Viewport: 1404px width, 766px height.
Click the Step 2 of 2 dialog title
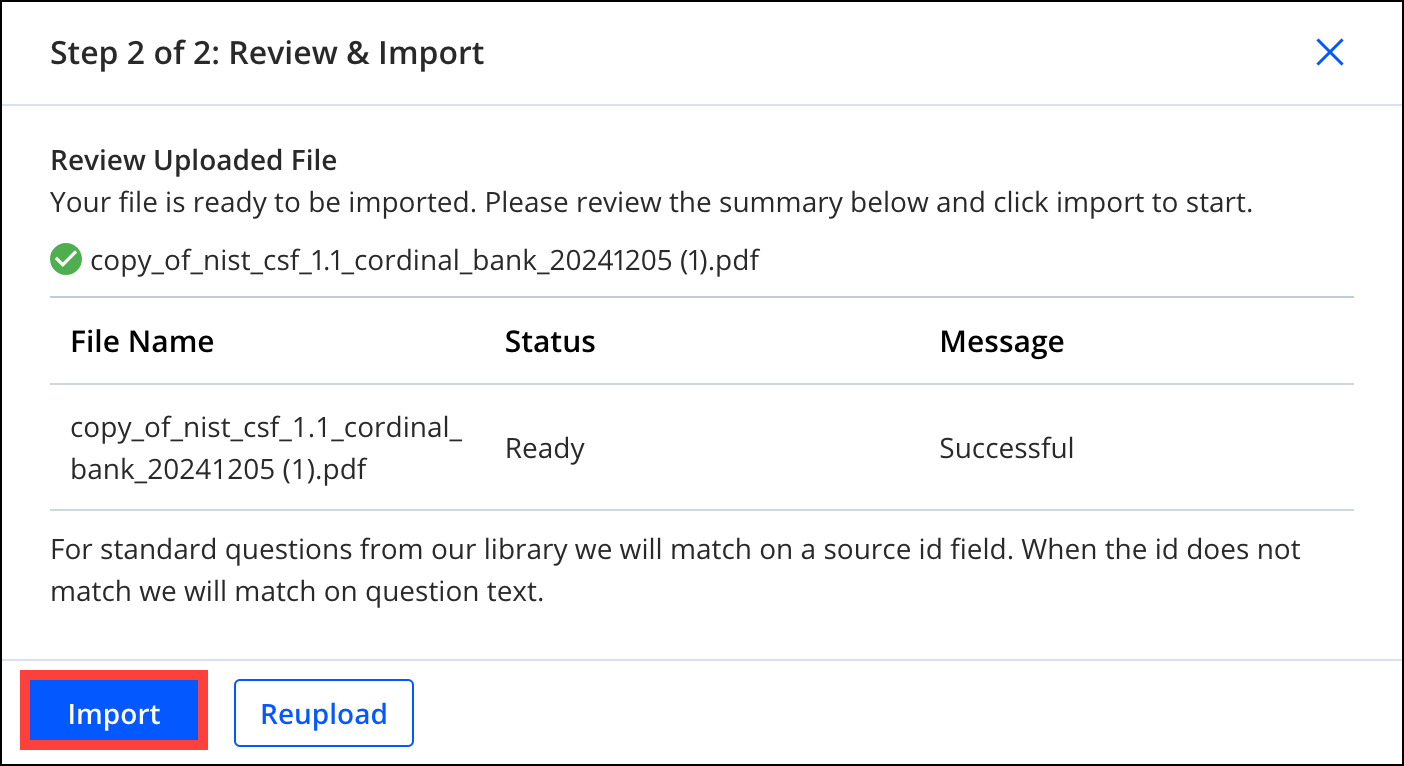point(267,52)
